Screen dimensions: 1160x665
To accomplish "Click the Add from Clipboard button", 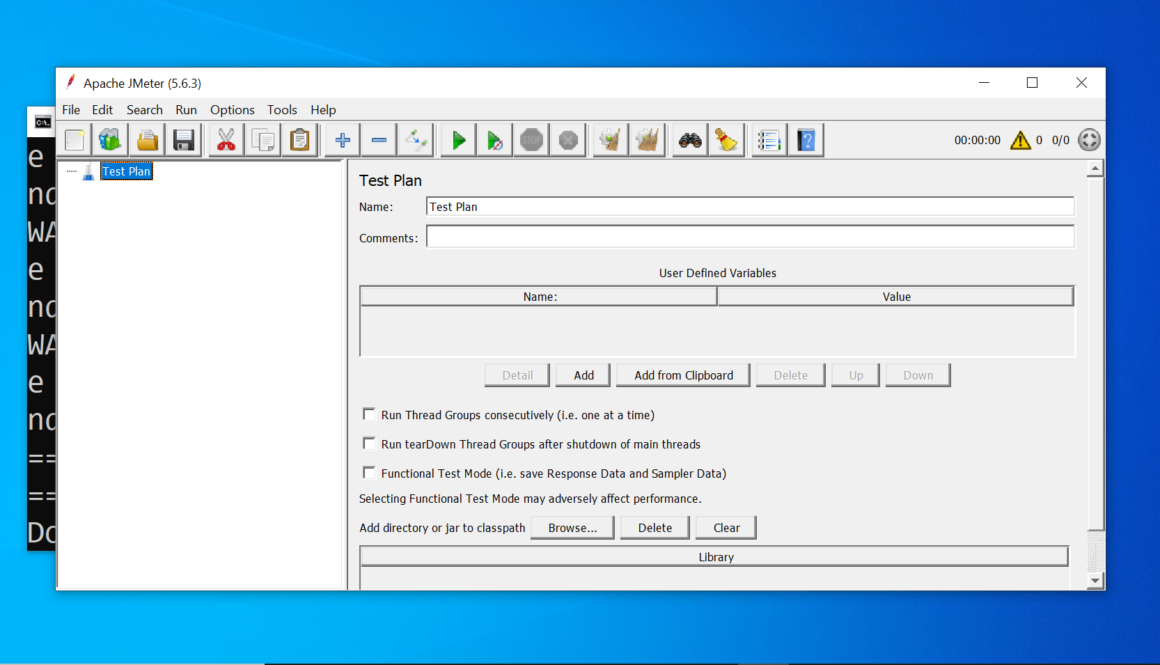I will tap(684, 375).
